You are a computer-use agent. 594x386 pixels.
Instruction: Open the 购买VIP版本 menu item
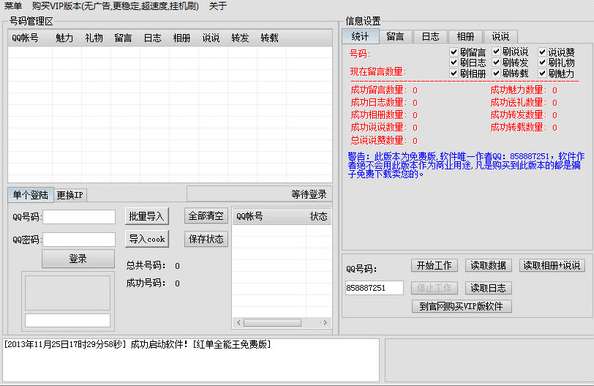(115, 6)
